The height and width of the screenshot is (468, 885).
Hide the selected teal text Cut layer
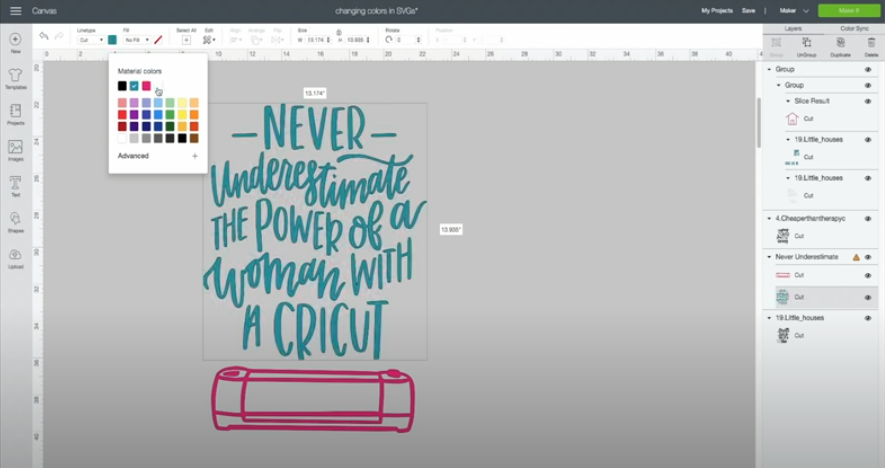(868, 297)
